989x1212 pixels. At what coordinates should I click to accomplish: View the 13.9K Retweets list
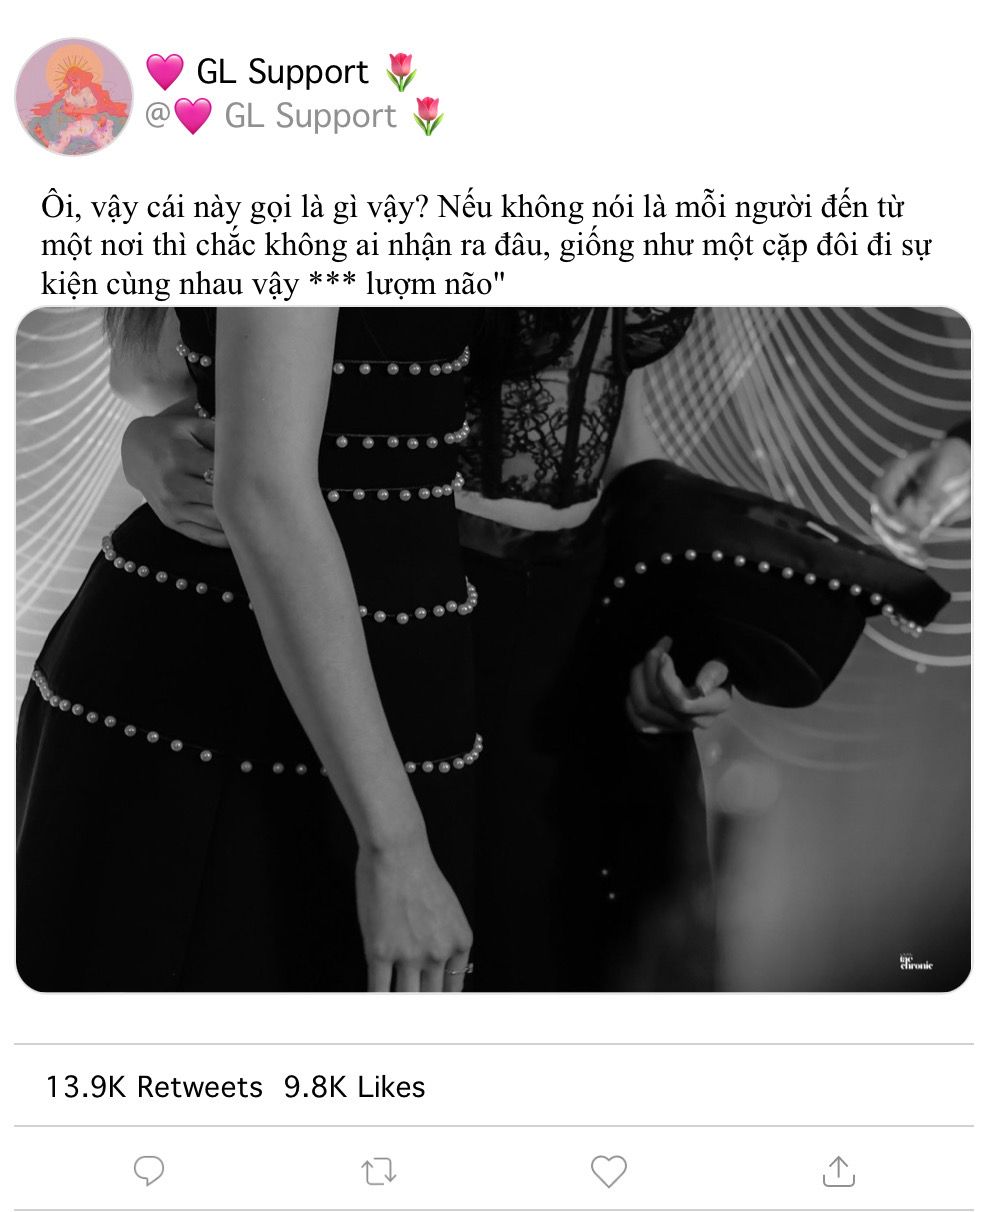154,1087
